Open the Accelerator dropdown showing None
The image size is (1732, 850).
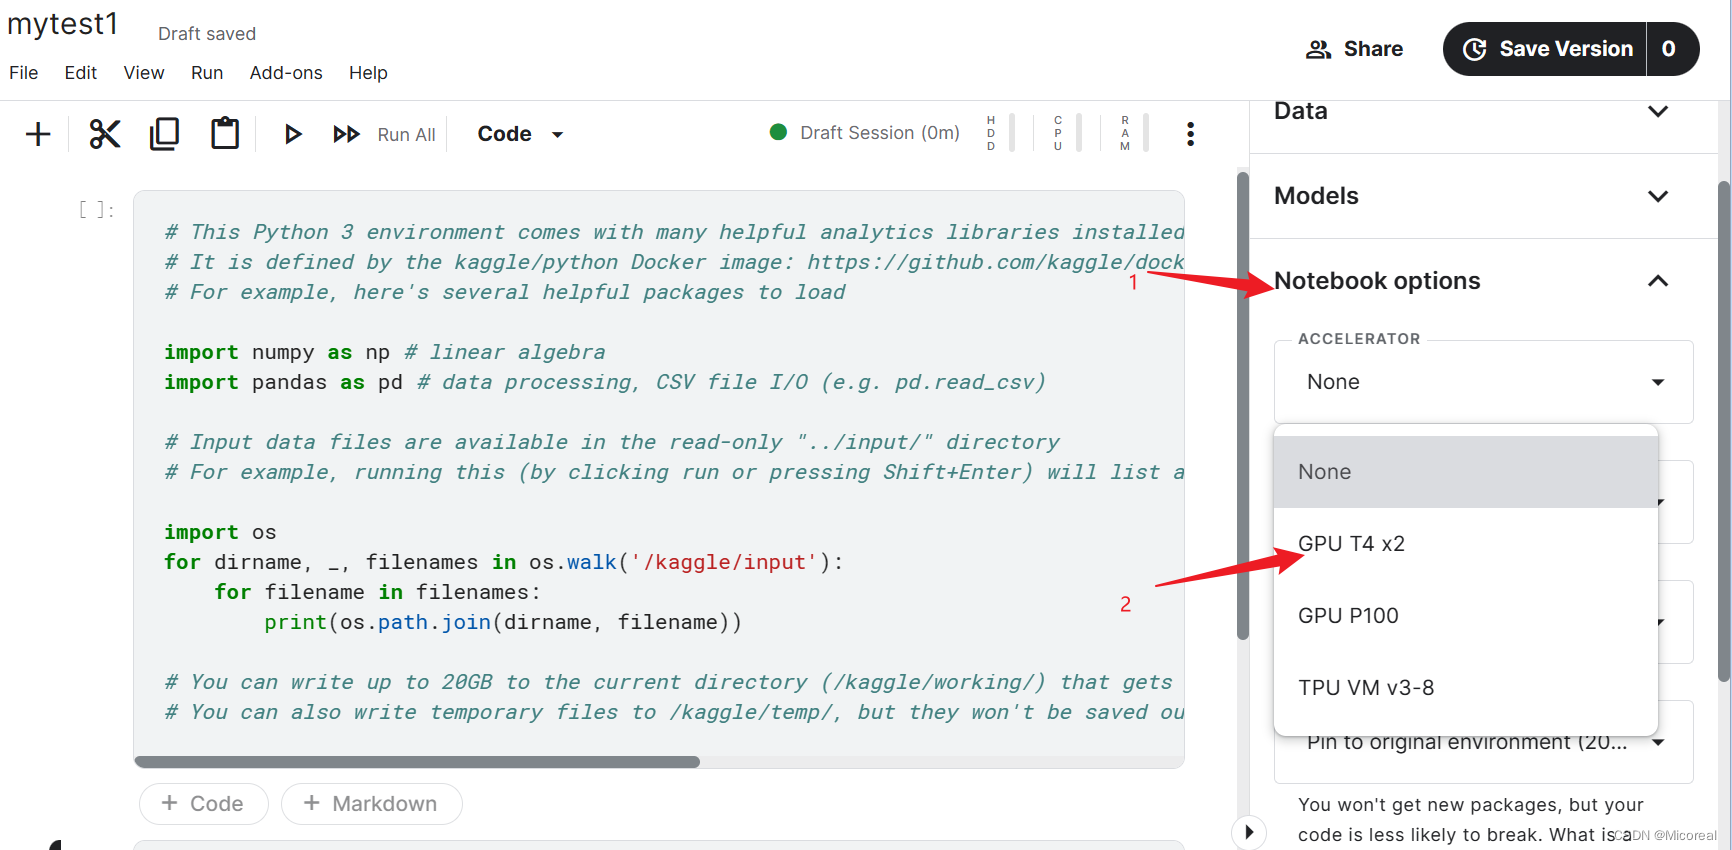pos(1484,382)
